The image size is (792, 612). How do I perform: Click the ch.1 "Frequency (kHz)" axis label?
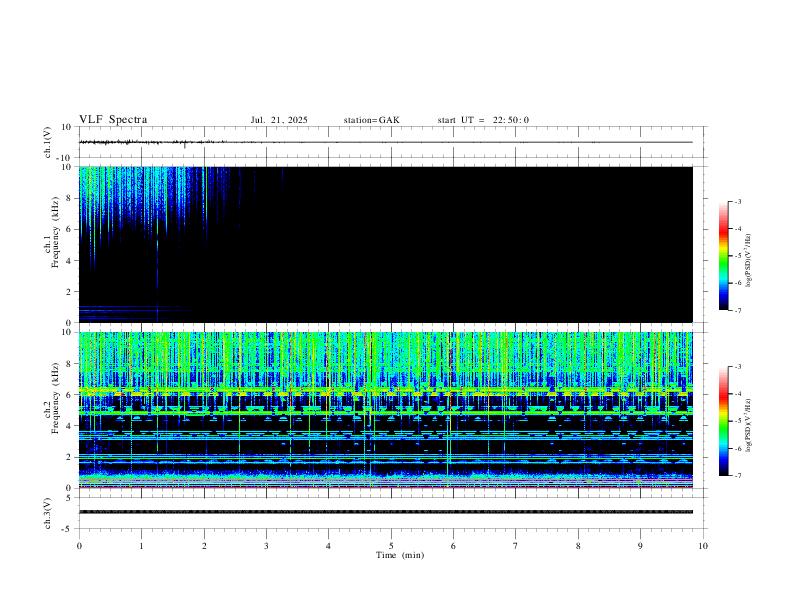tap(56, 232)
